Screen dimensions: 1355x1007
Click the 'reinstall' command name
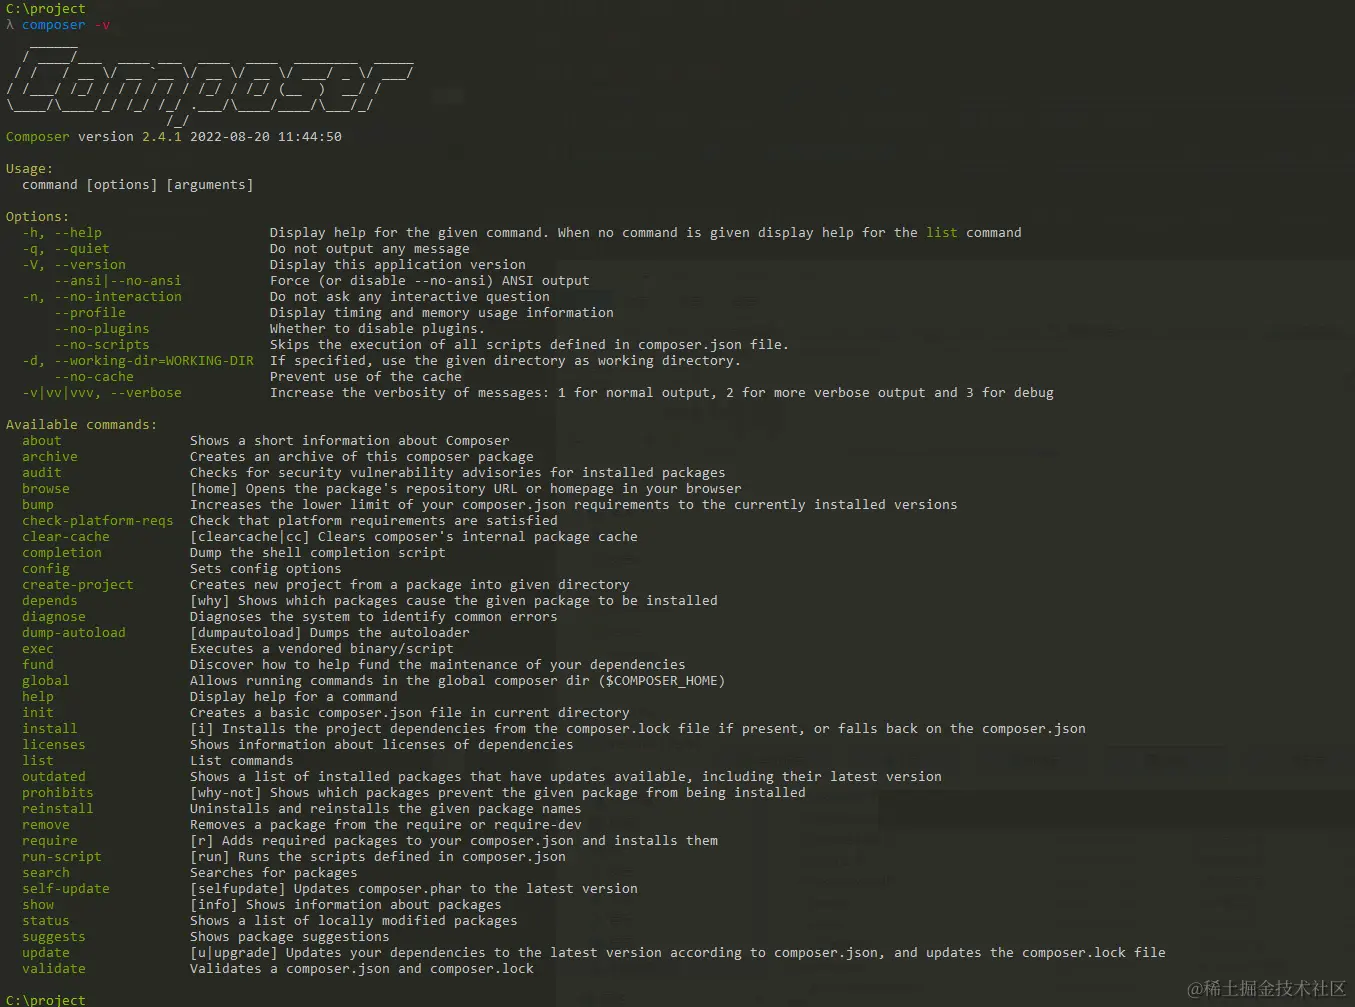[58, 809]
